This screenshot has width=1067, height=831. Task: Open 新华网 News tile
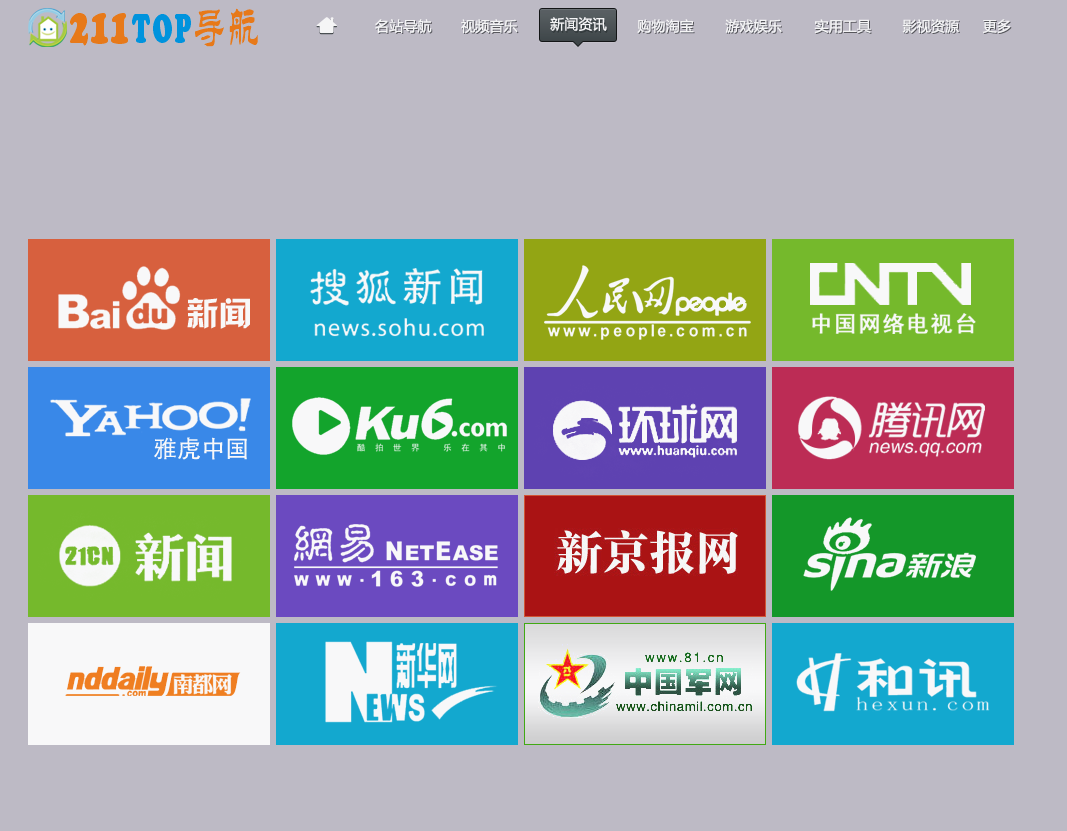pyautogui.click(x=397, y=684)
